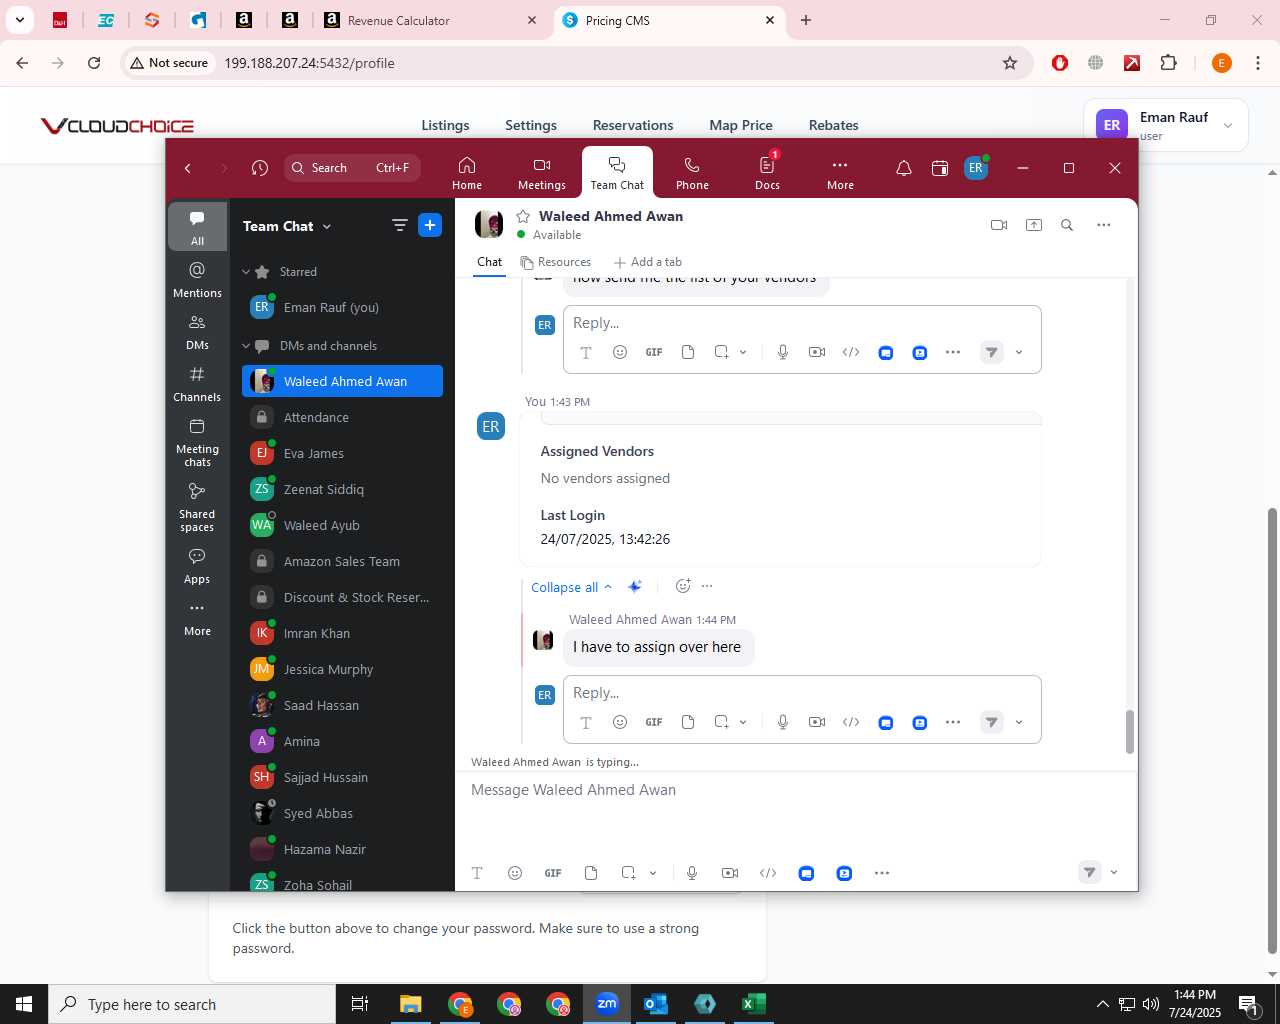Open Meeting chats in the sidebar
The height and width of the screenshot is (1024, 1280).
197,442
